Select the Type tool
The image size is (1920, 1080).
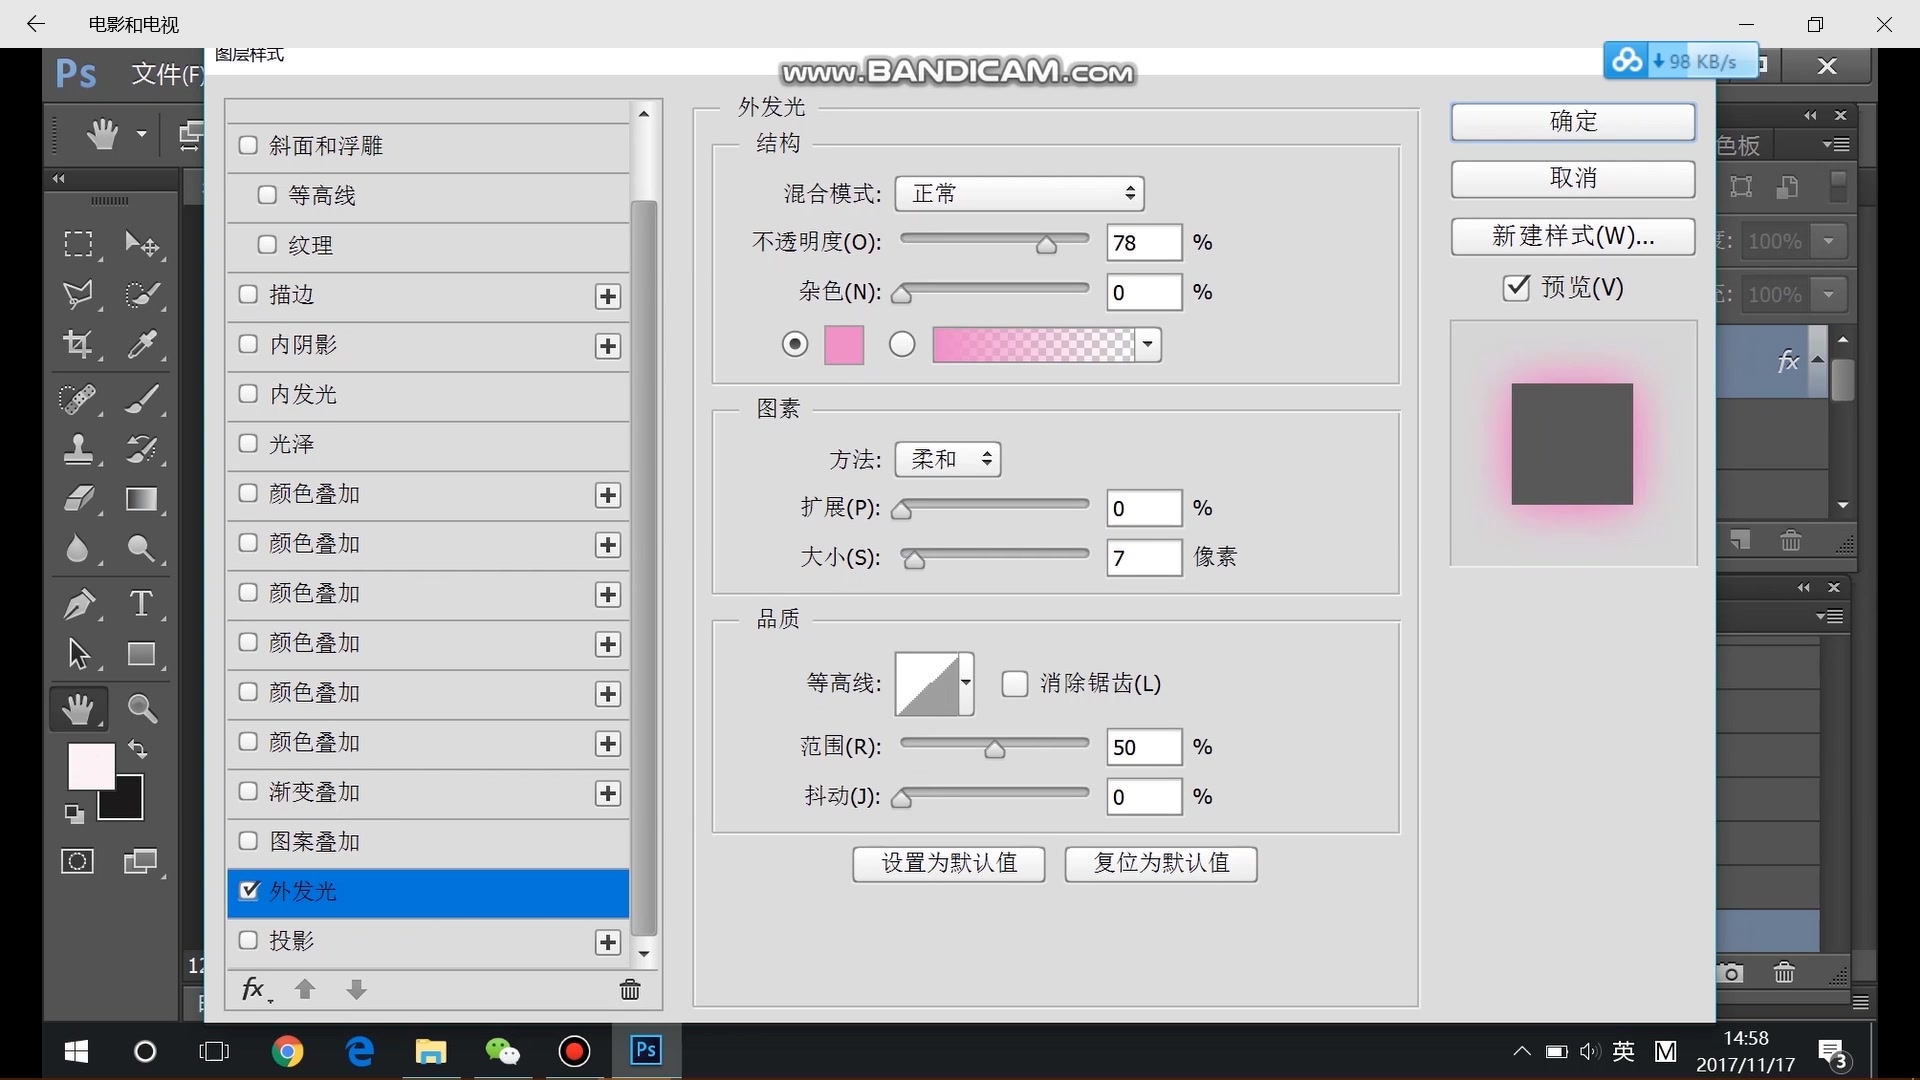(x=142, y=604)
